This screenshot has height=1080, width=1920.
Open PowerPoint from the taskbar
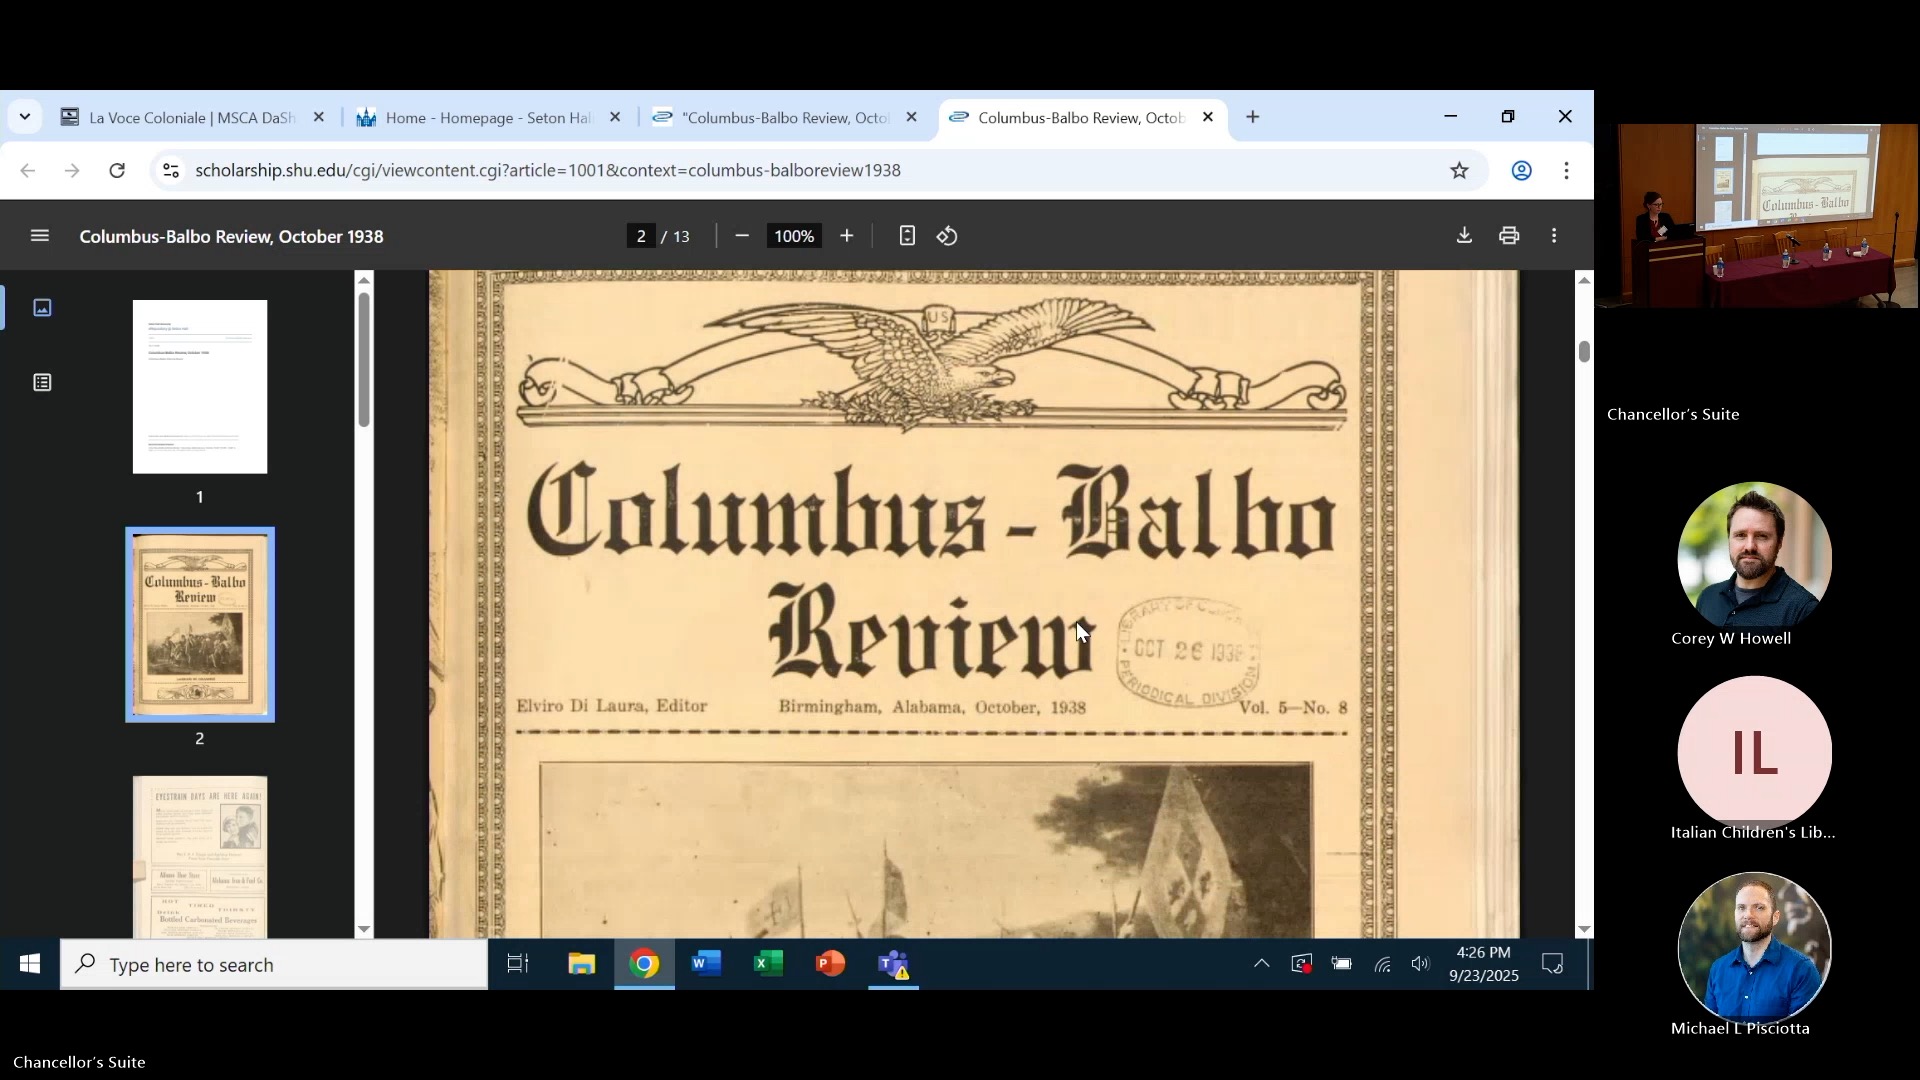pyautogui.click(x=830, y=964)
